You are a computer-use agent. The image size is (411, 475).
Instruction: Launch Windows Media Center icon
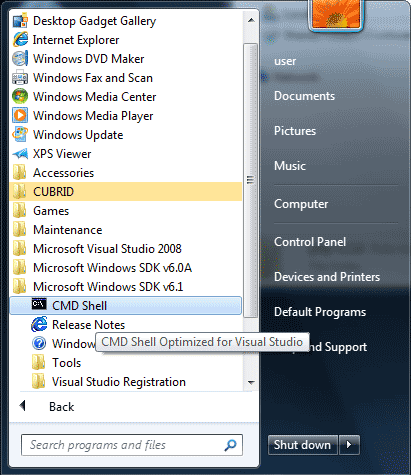[x=20, y=97]
